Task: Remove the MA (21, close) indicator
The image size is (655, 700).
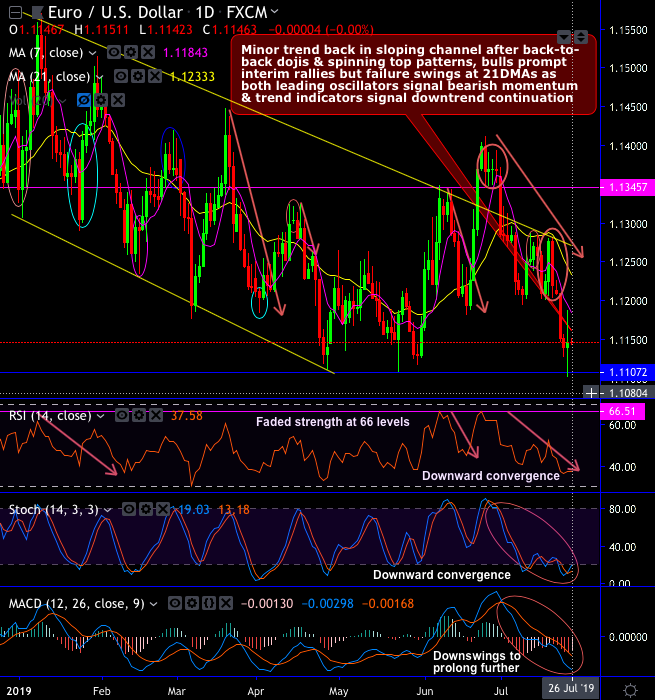Action: pos(155,76)
